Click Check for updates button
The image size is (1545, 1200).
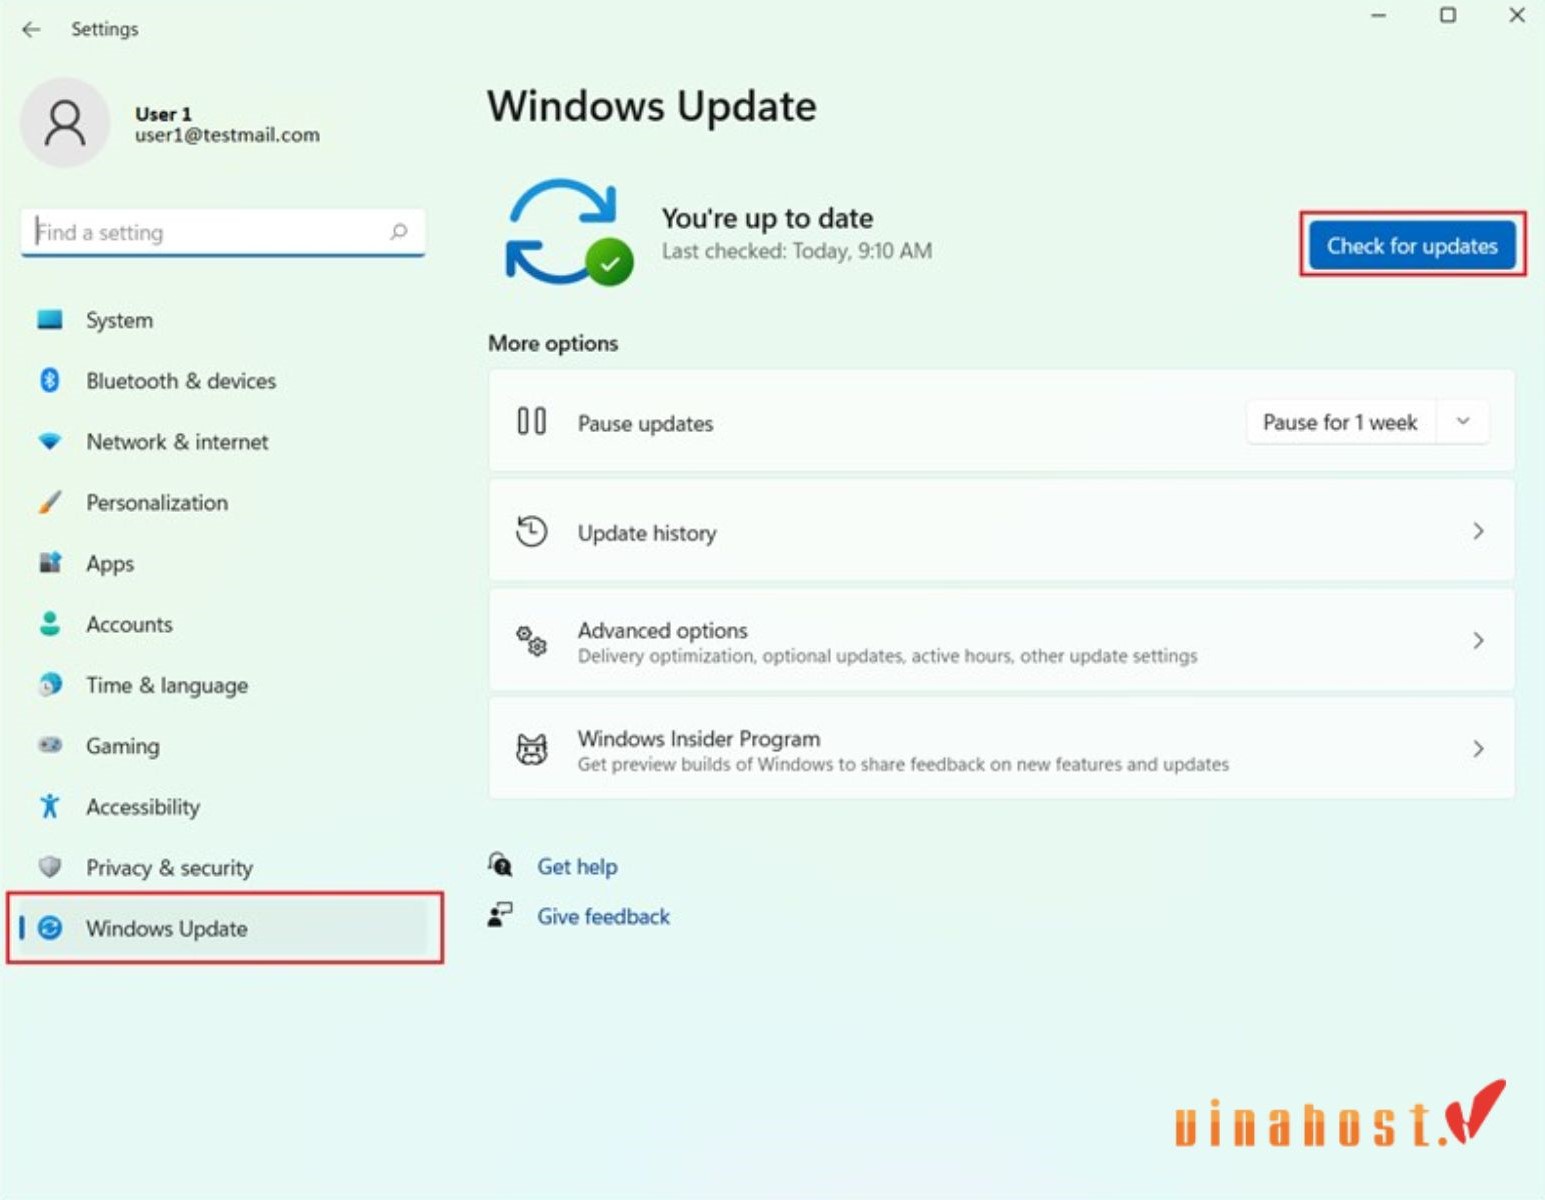[x=1412, y=245]
